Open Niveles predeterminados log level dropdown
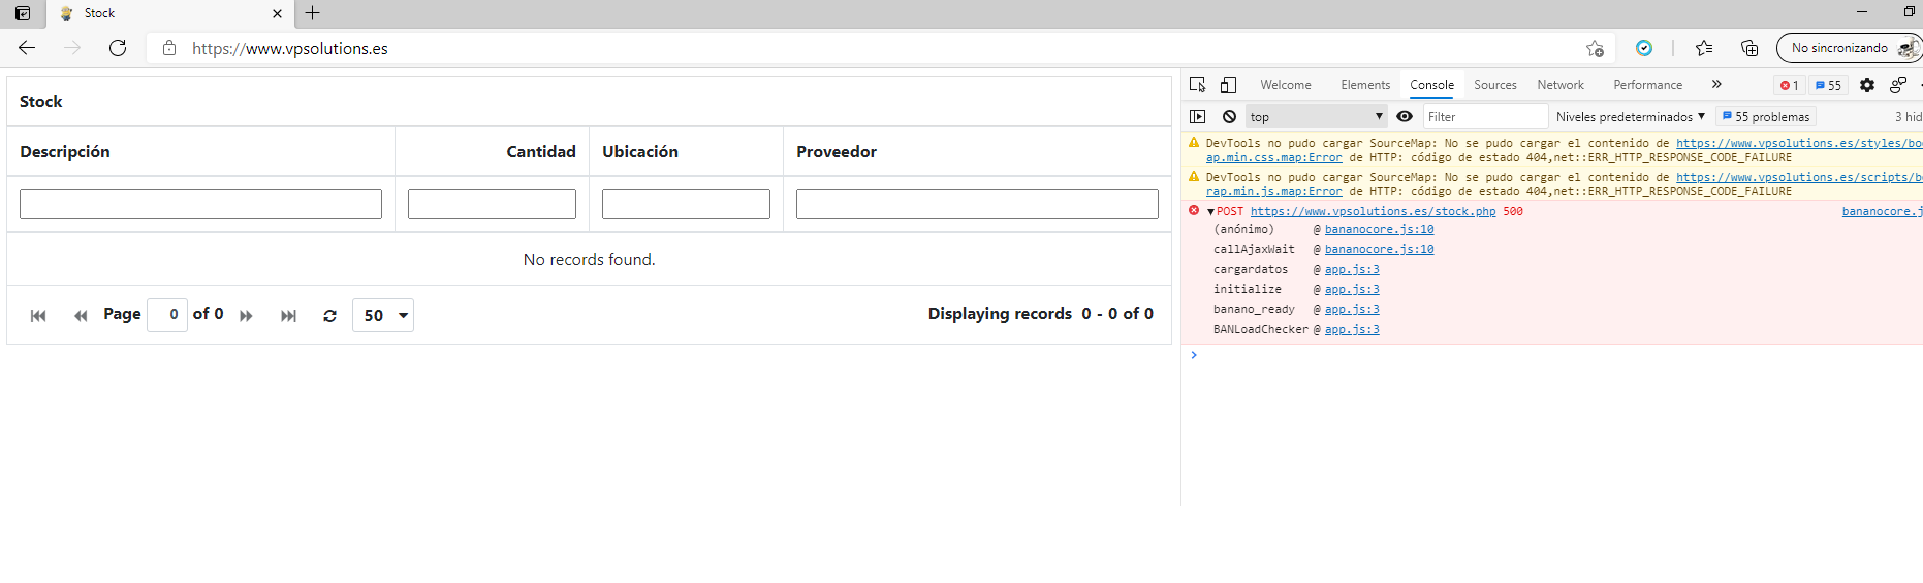Screen dimensions: 1923x583 (1630, 117)
